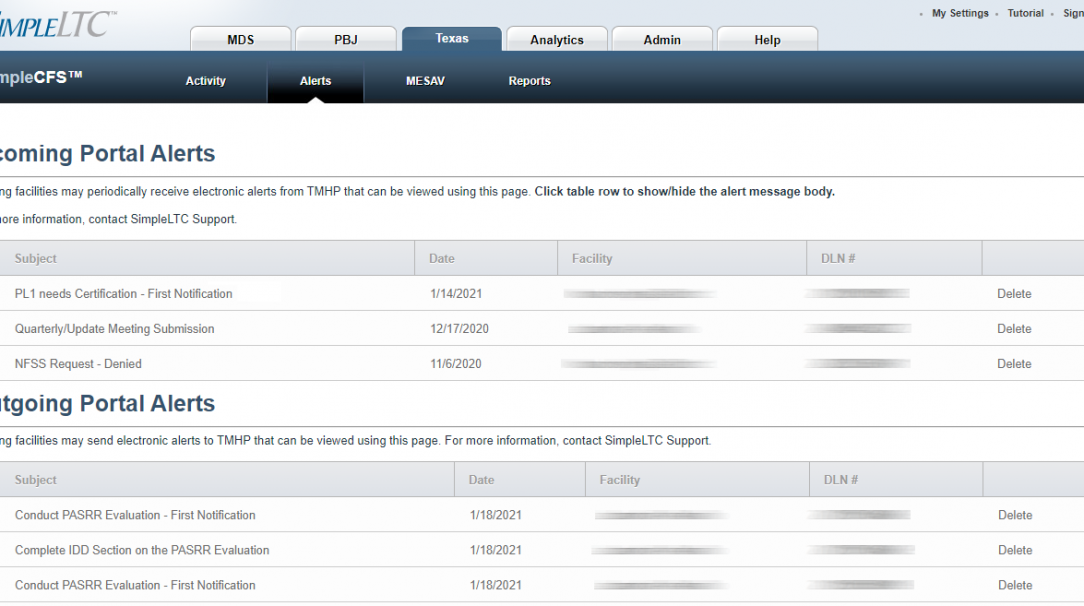Delete the Quarterly/Update Meeting Submission alert

pyautogui.click(x=1014, y=329)
